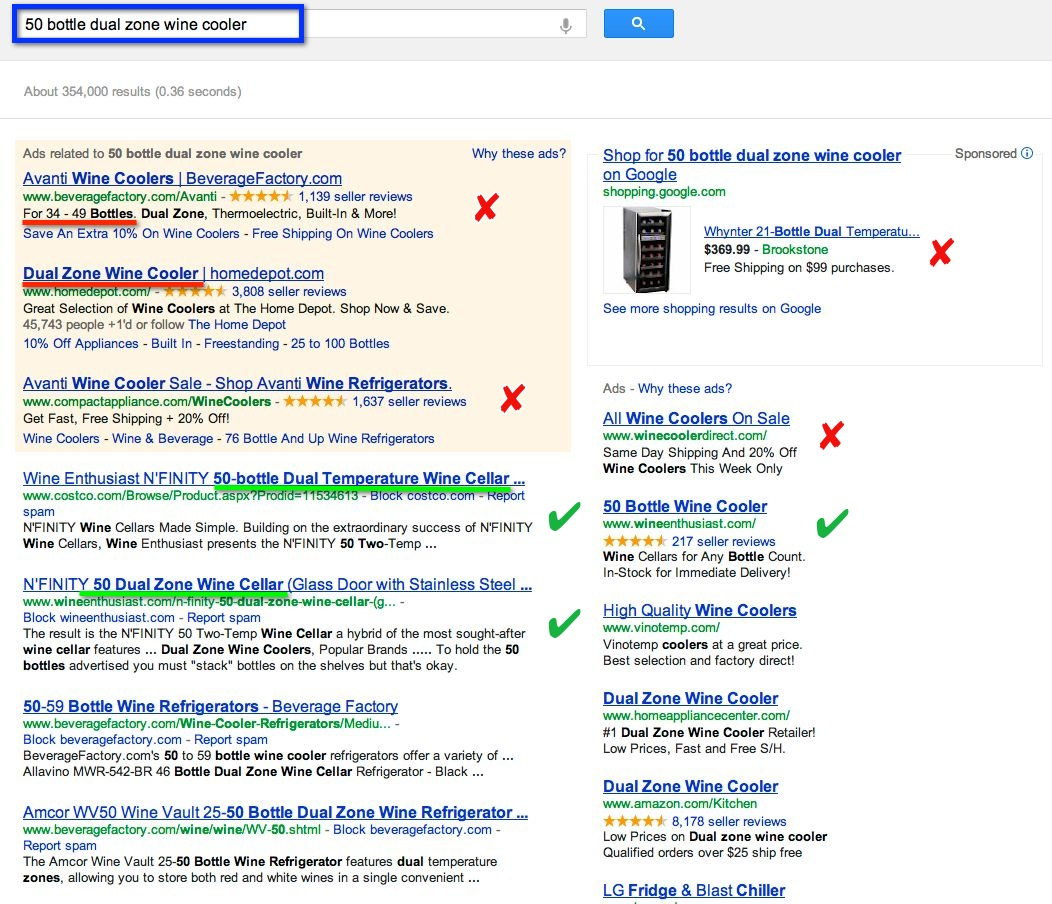Click the '$369.99' price text
Screen dimensions: 1052x904
pos(727,250)
